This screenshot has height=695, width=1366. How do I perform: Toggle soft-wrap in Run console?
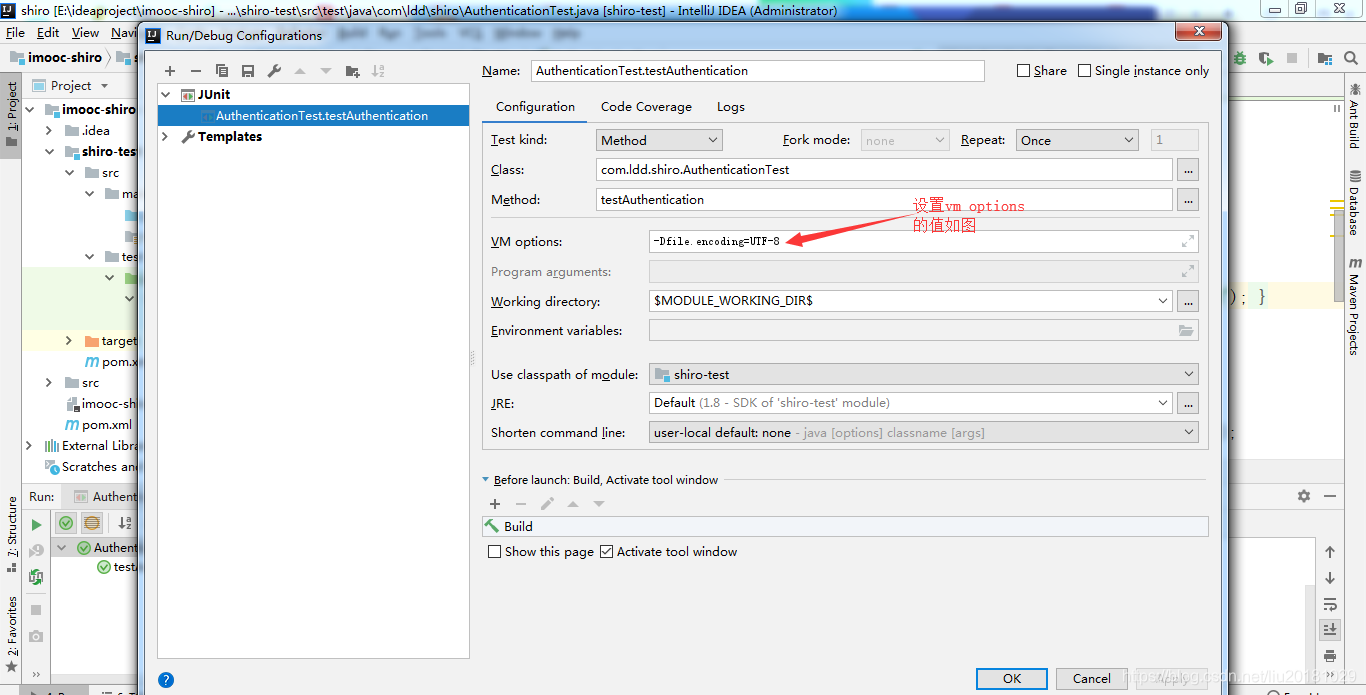(1330, 604)
